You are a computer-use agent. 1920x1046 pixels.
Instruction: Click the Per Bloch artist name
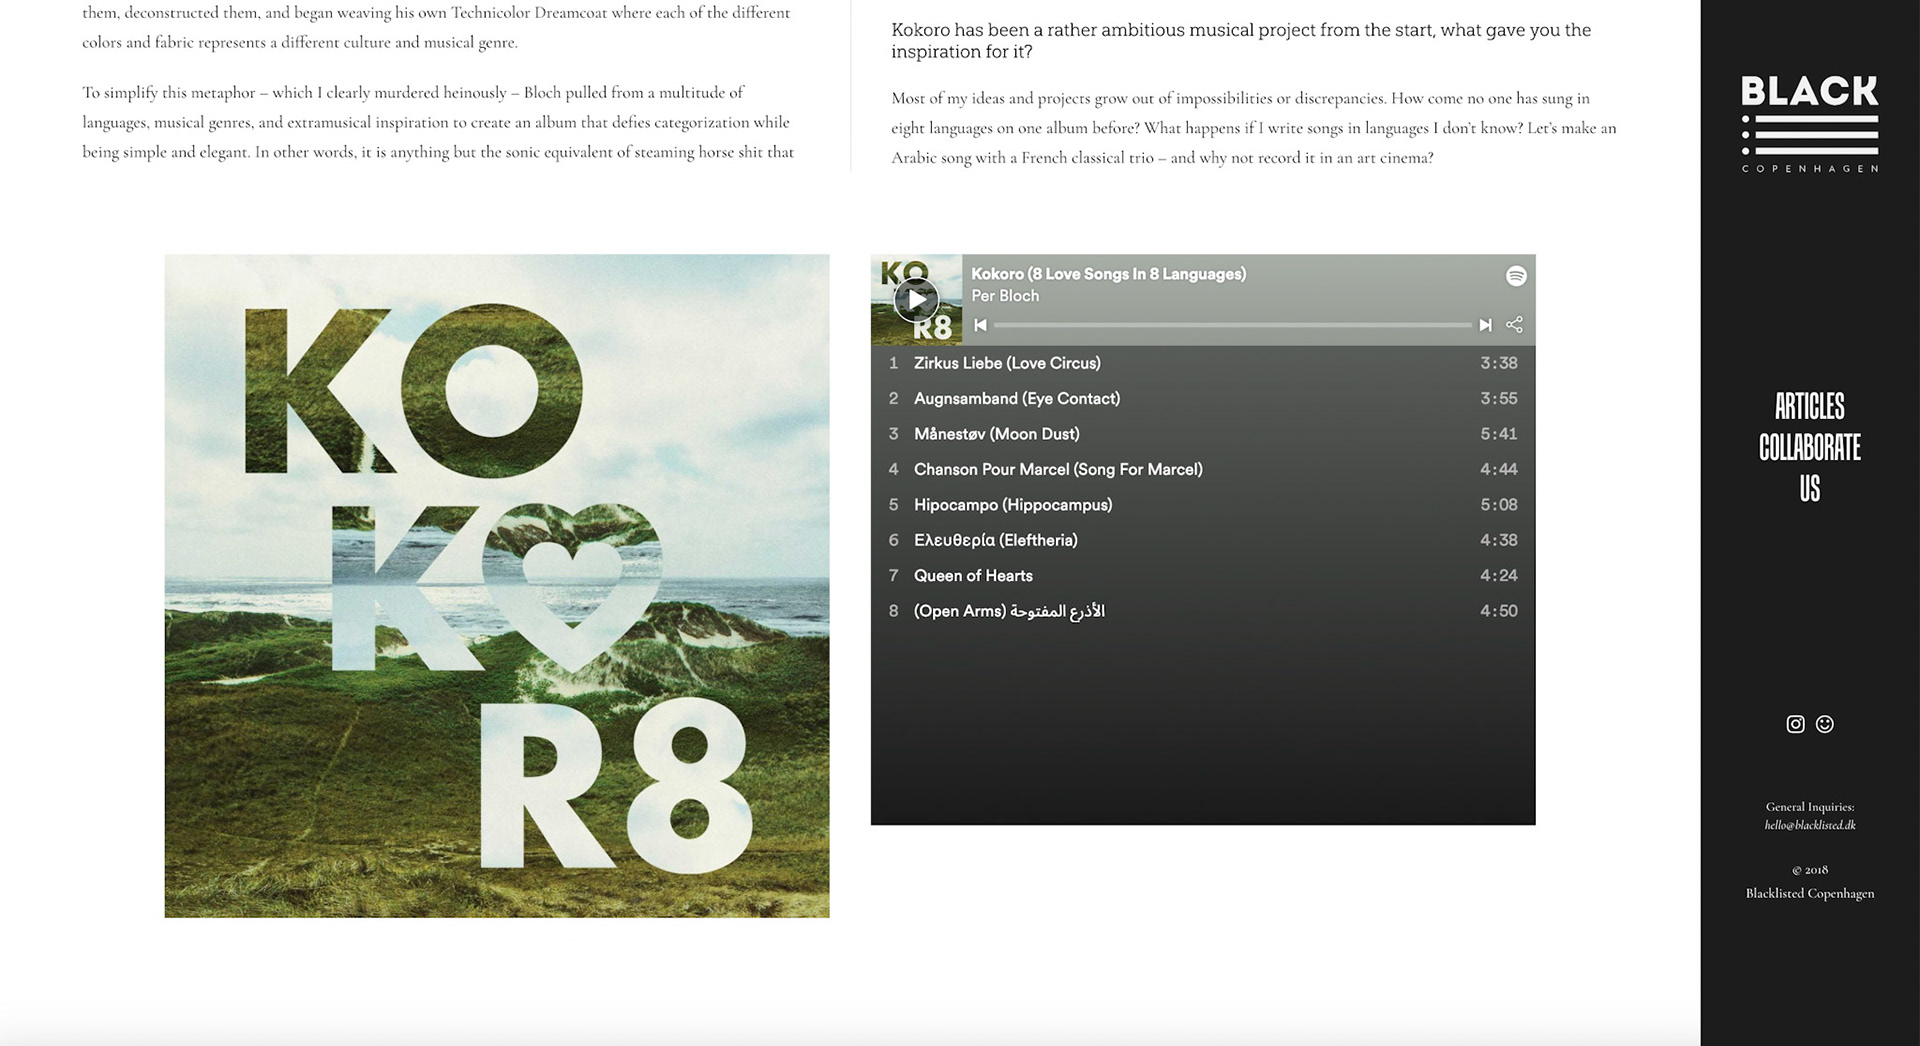(x=1005, y=296)
